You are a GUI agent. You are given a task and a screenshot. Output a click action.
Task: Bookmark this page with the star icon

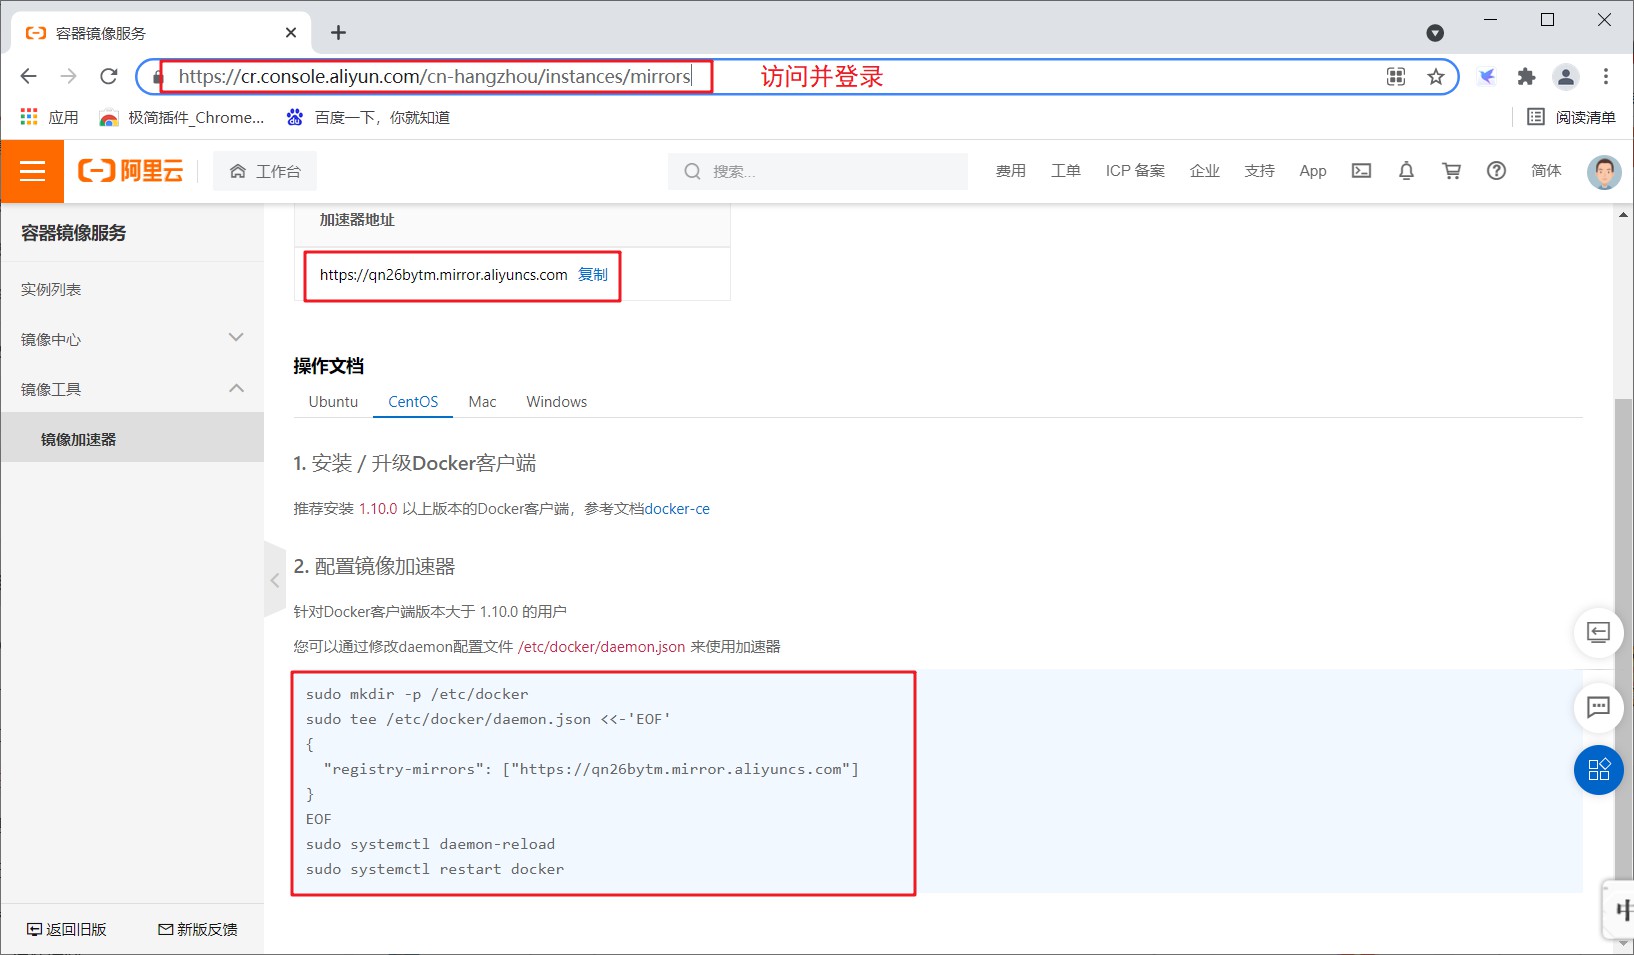(1436, 77)
